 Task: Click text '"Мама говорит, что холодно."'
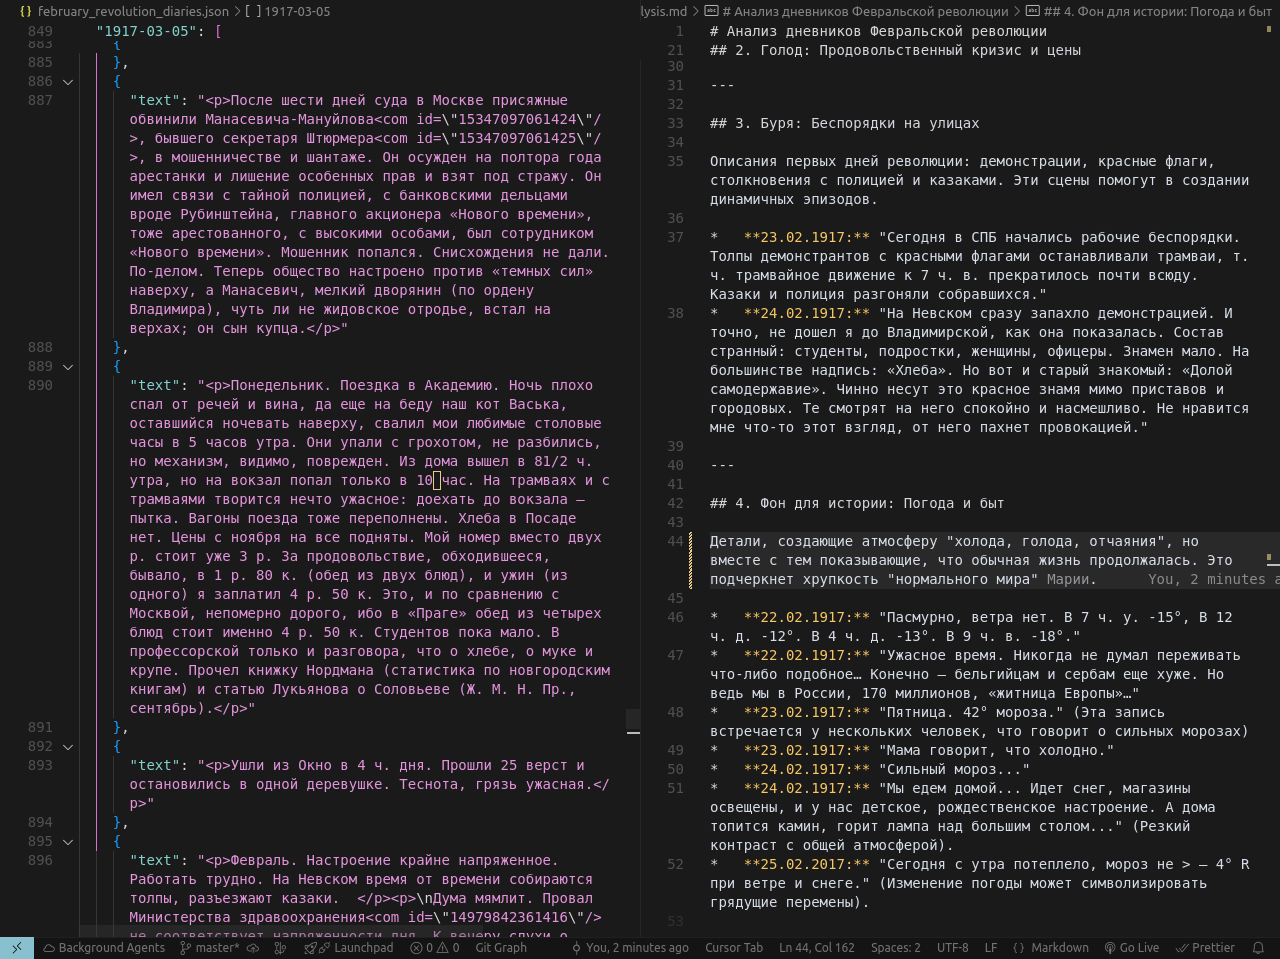(x=996, y=750)
